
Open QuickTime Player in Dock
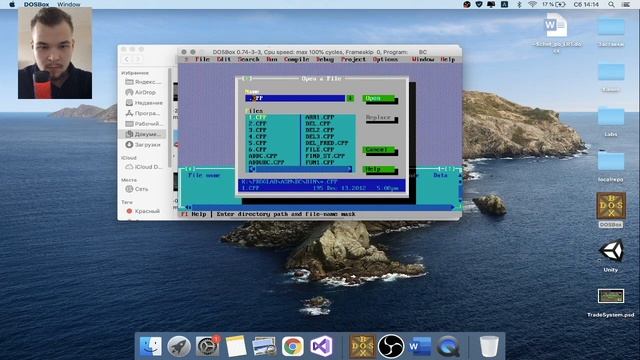click(x=448, y=347)
